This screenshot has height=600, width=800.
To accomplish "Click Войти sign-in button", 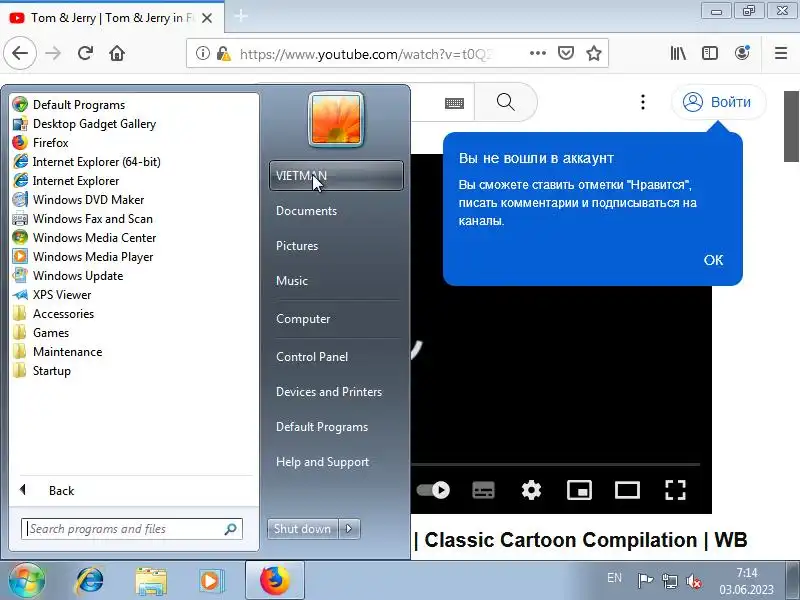I will pyautogui.click(x=718, y=102).
